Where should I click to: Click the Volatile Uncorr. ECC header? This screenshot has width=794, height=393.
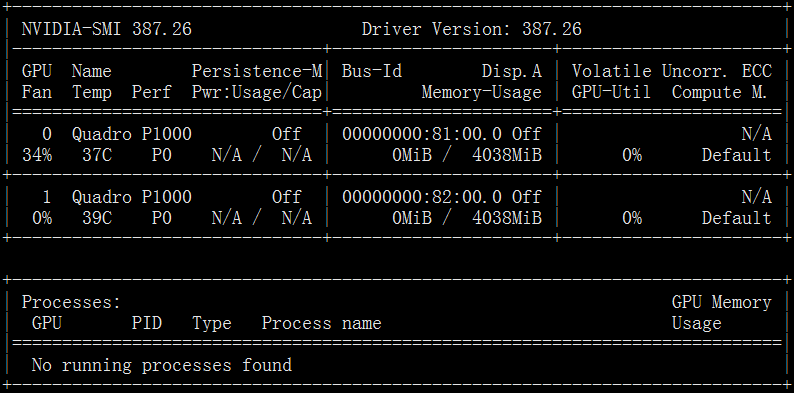pos(671,71)
